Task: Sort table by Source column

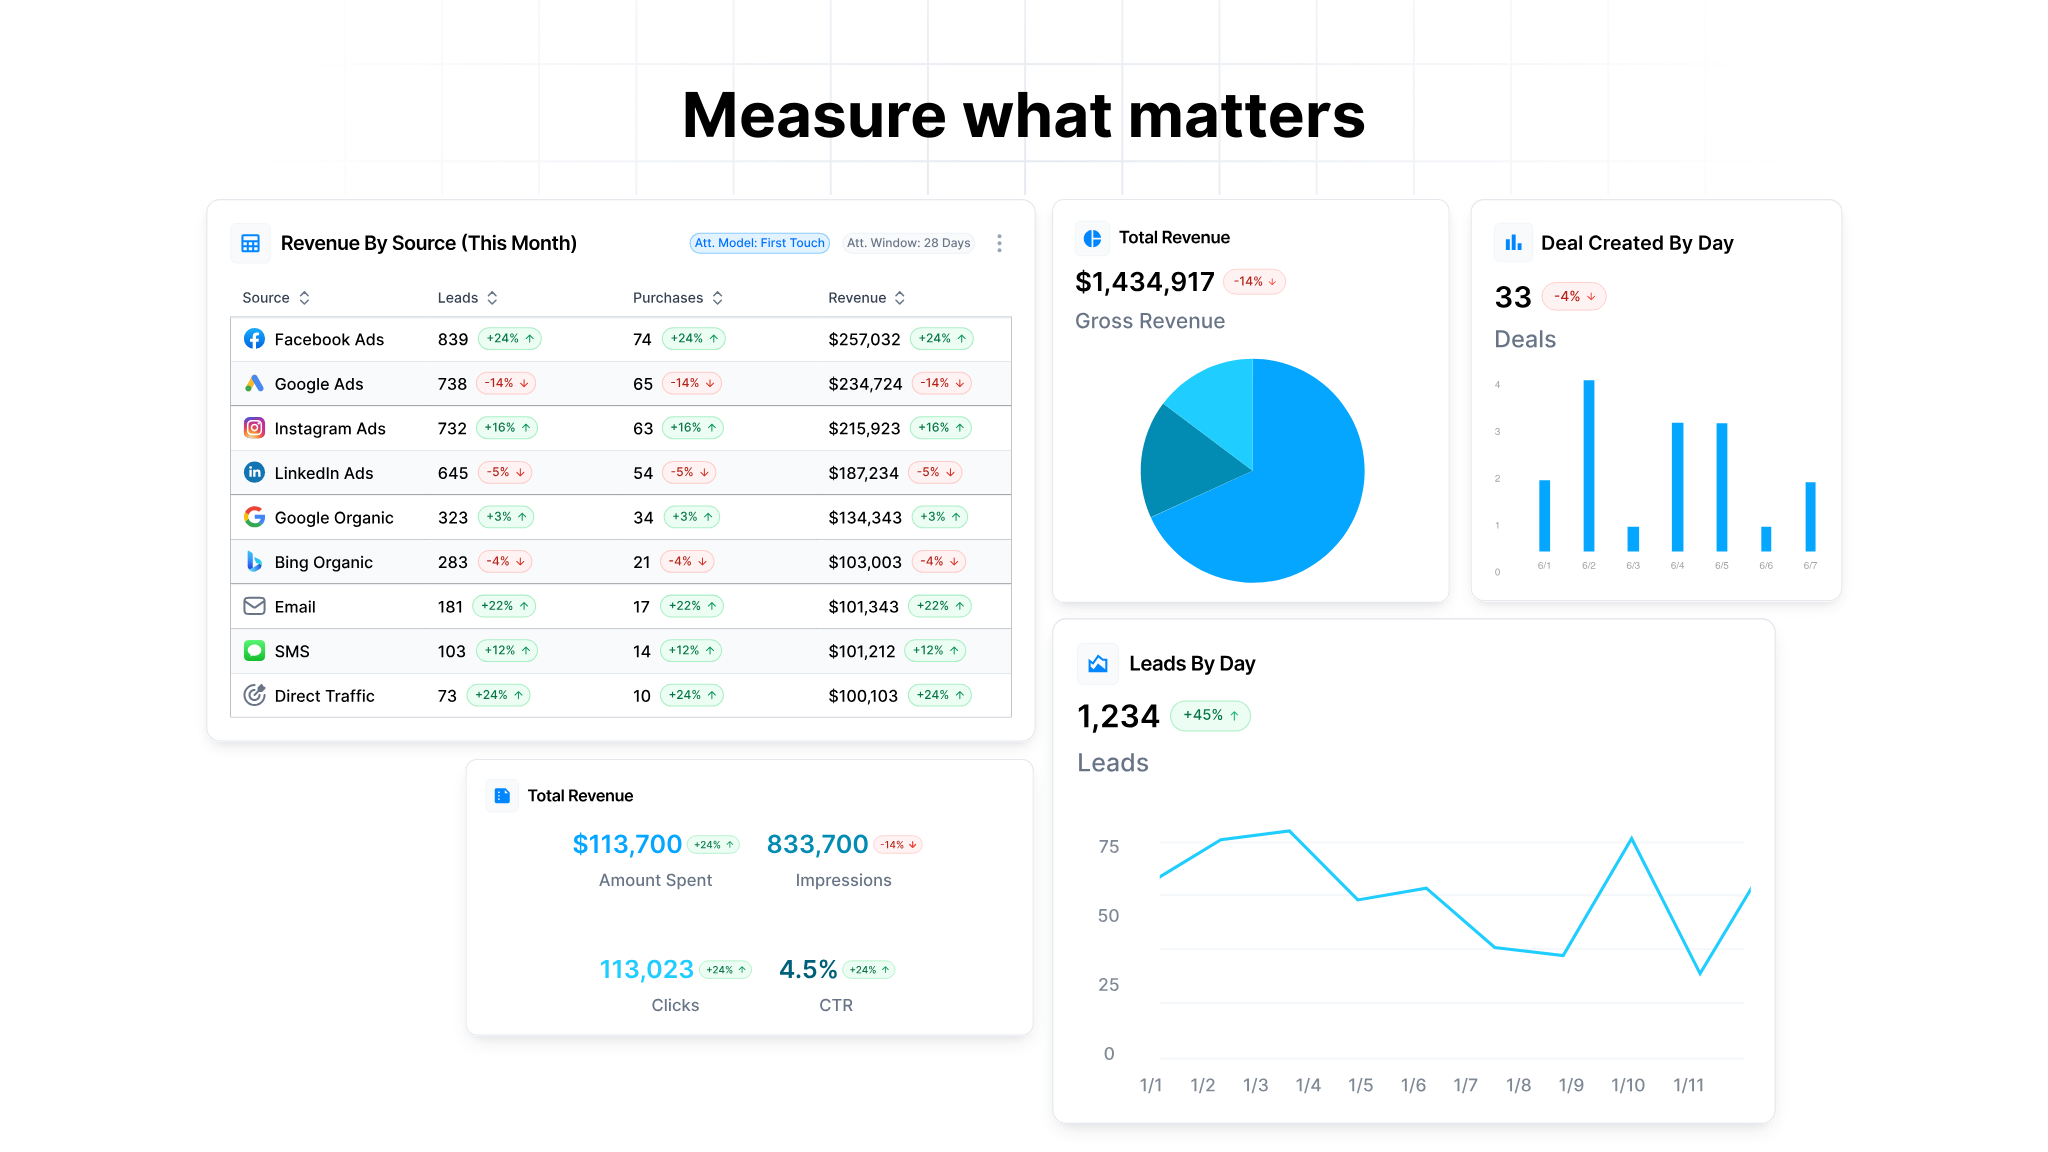Action: coord(304,298)
